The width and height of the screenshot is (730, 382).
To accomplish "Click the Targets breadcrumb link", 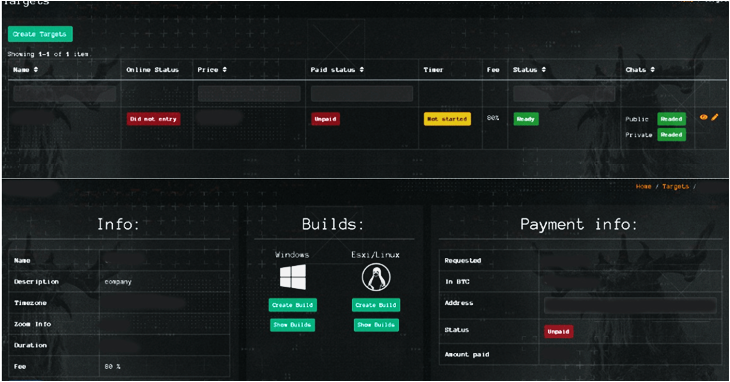I will [676, 187].
